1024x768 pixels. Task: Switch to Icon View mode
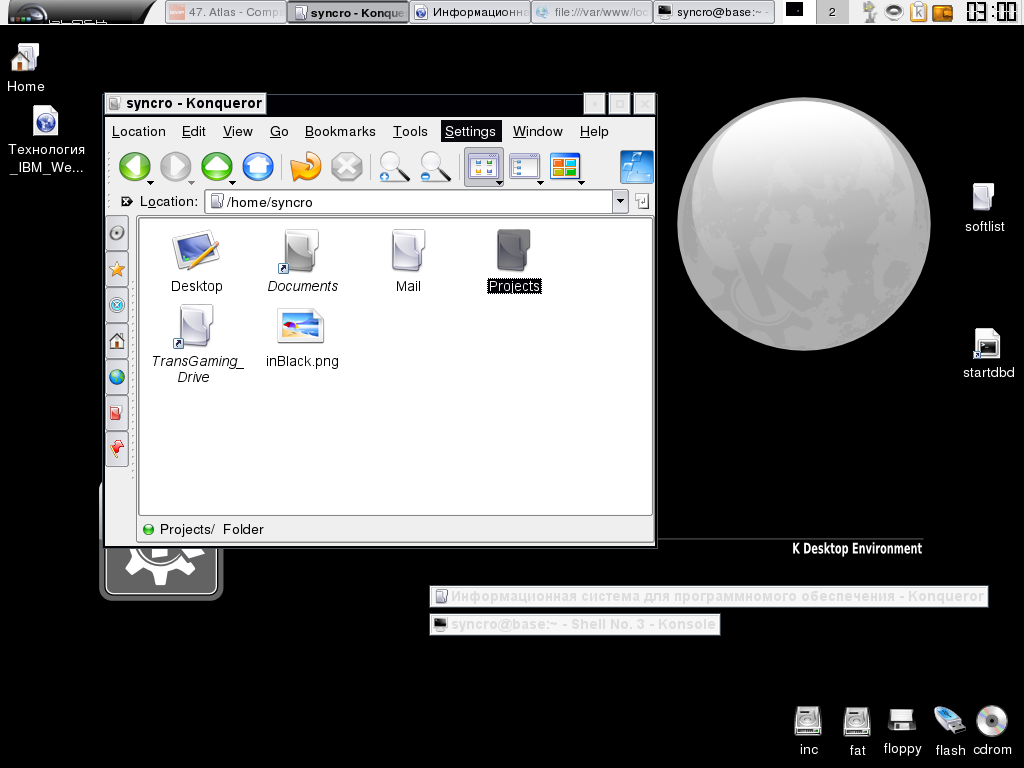click(x=482, y=167)
